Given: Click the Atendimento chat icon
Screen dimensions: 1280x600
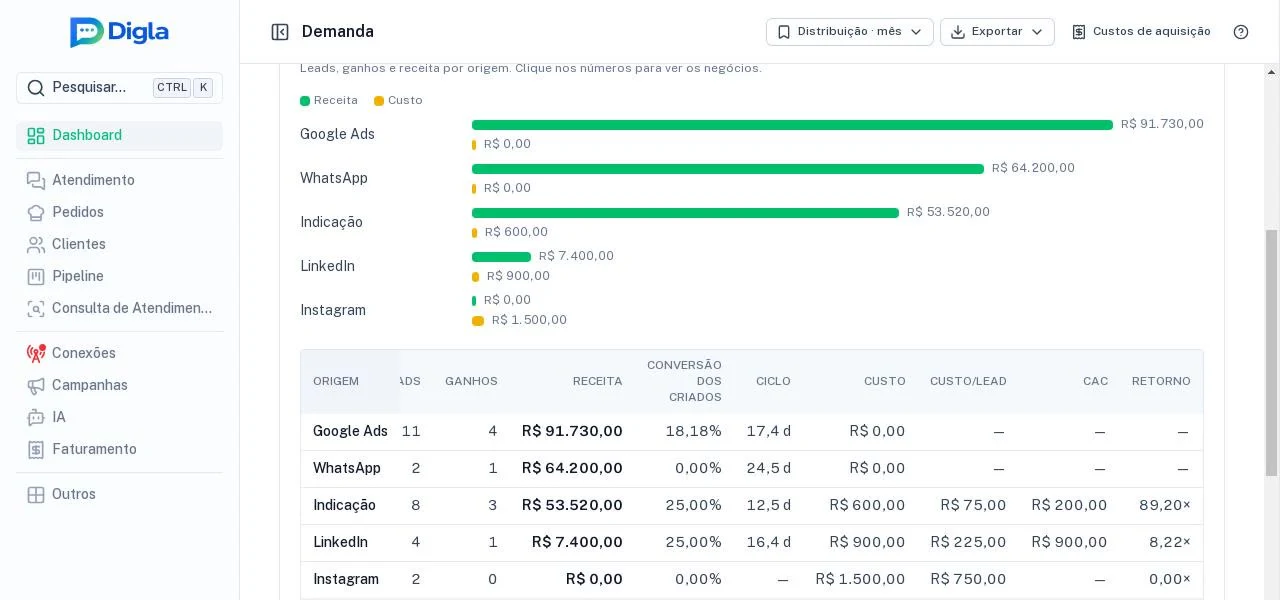Looking at the screenshot, I should pos(36,180).
